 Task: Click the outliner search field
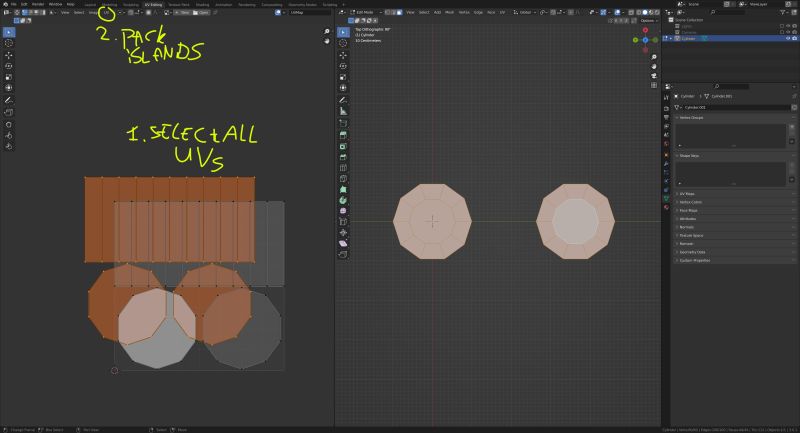[x=730, y=12]
